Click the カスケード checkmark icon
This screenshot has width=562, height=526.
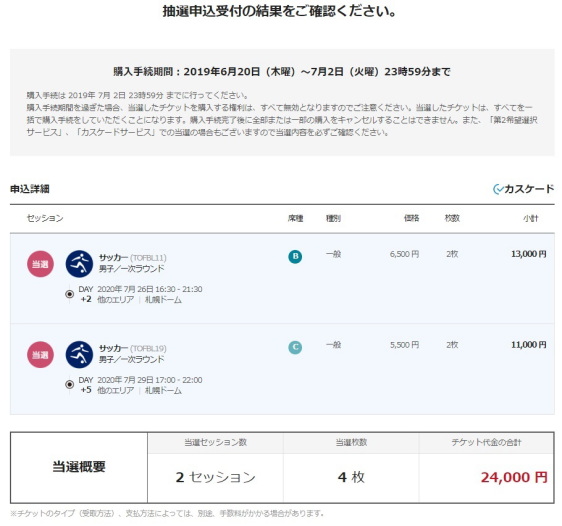click(498, 189)
